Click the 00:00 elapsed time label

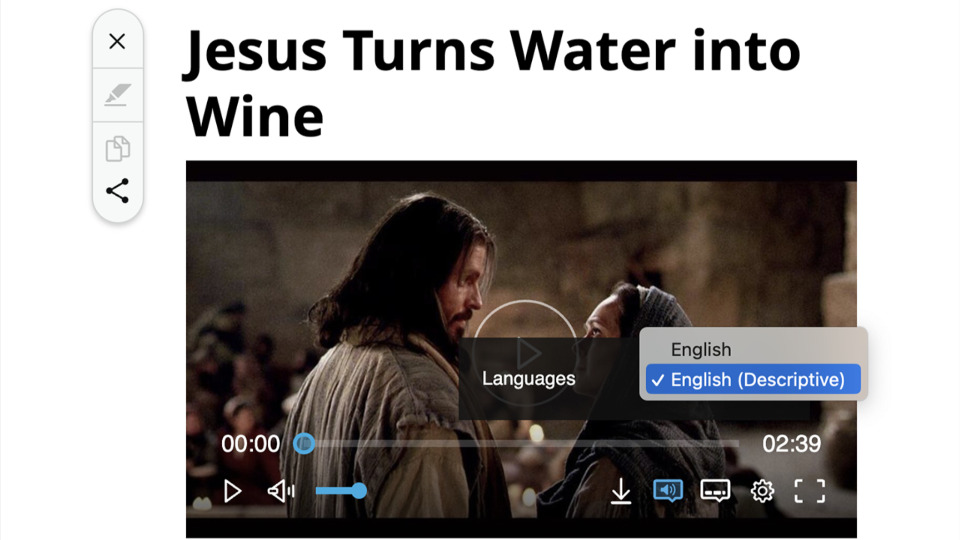pos(250,443)
